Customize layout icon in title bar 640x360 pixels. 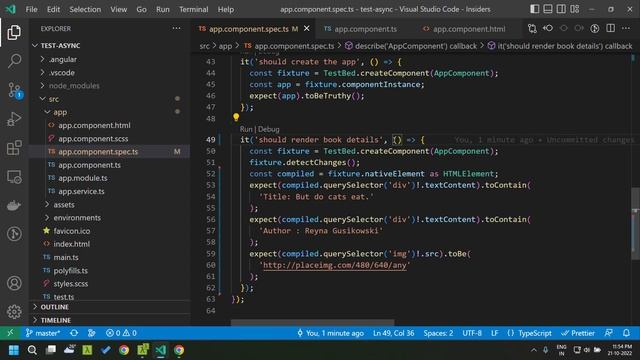click(x=575, y=9)
